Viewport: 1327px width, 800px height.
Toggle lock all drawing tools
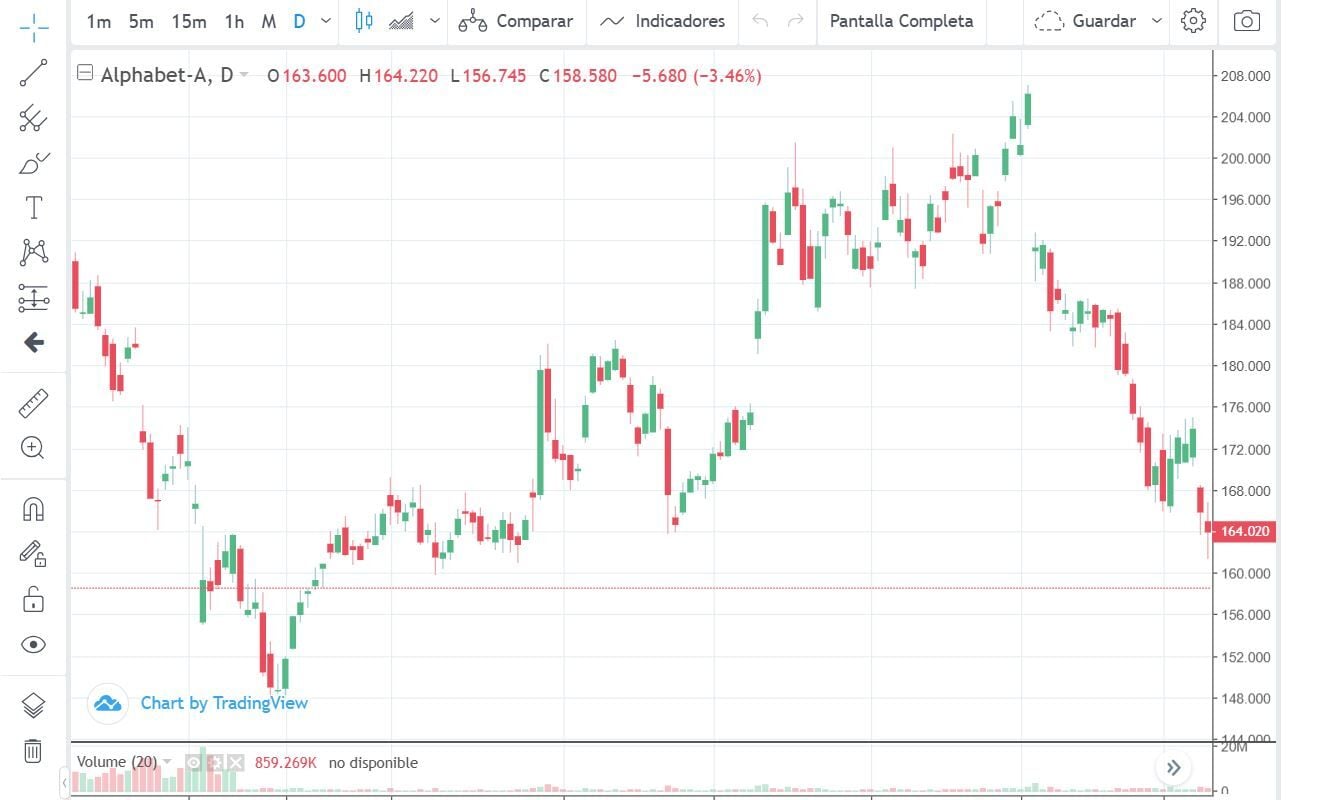[33, 598]
